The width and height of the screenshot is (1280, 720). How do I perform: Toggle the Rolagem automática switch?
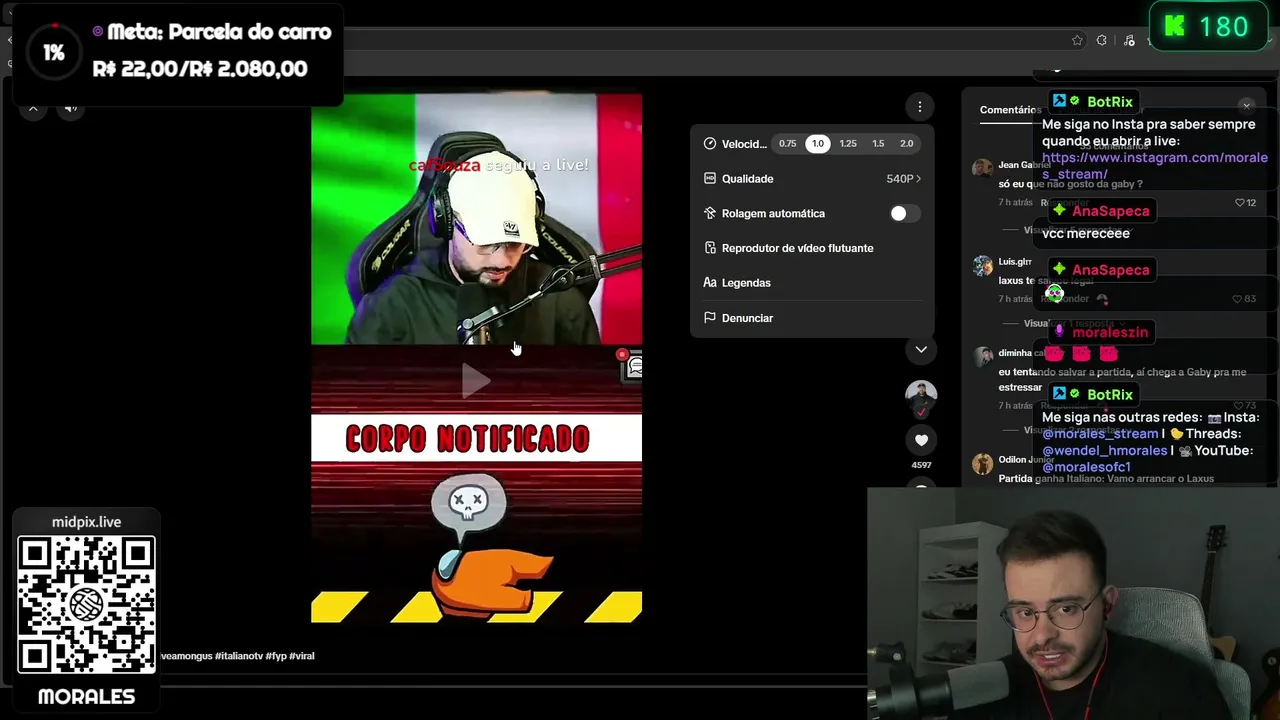coord(904,213)
